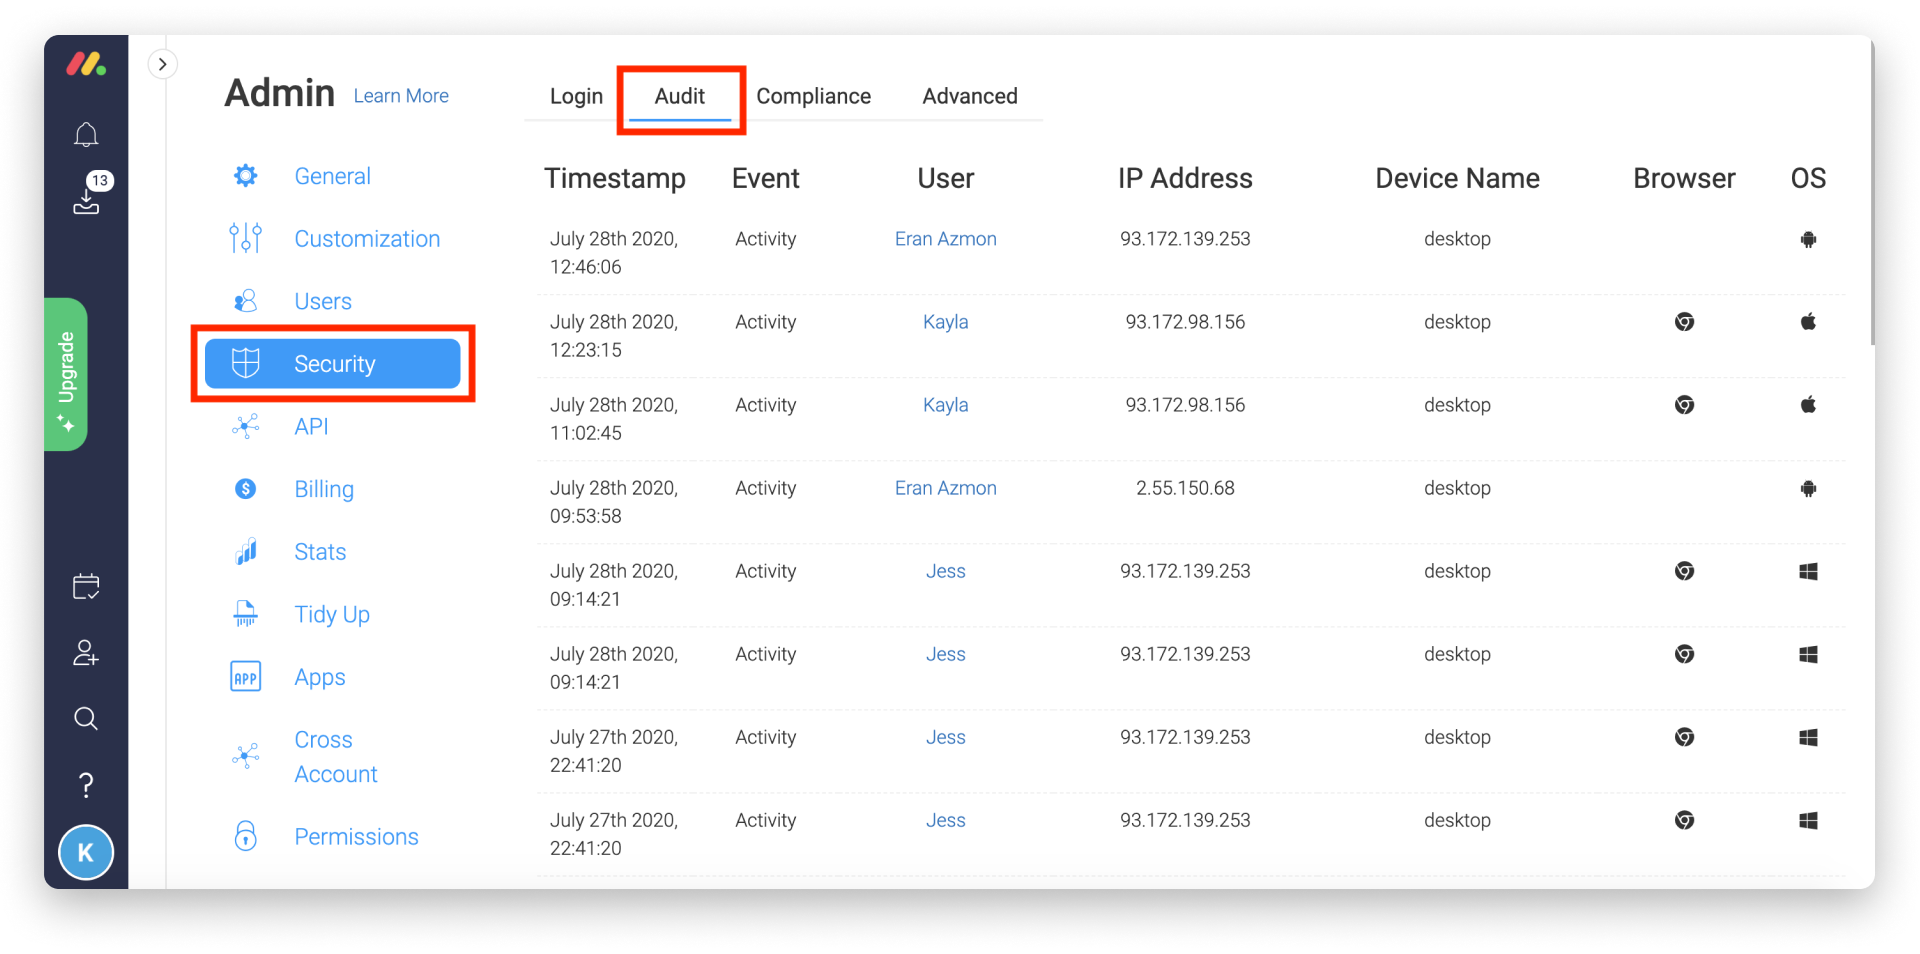Click the IP Address column header
The width and height of the screenshot is (1920, 954).
1185,178
